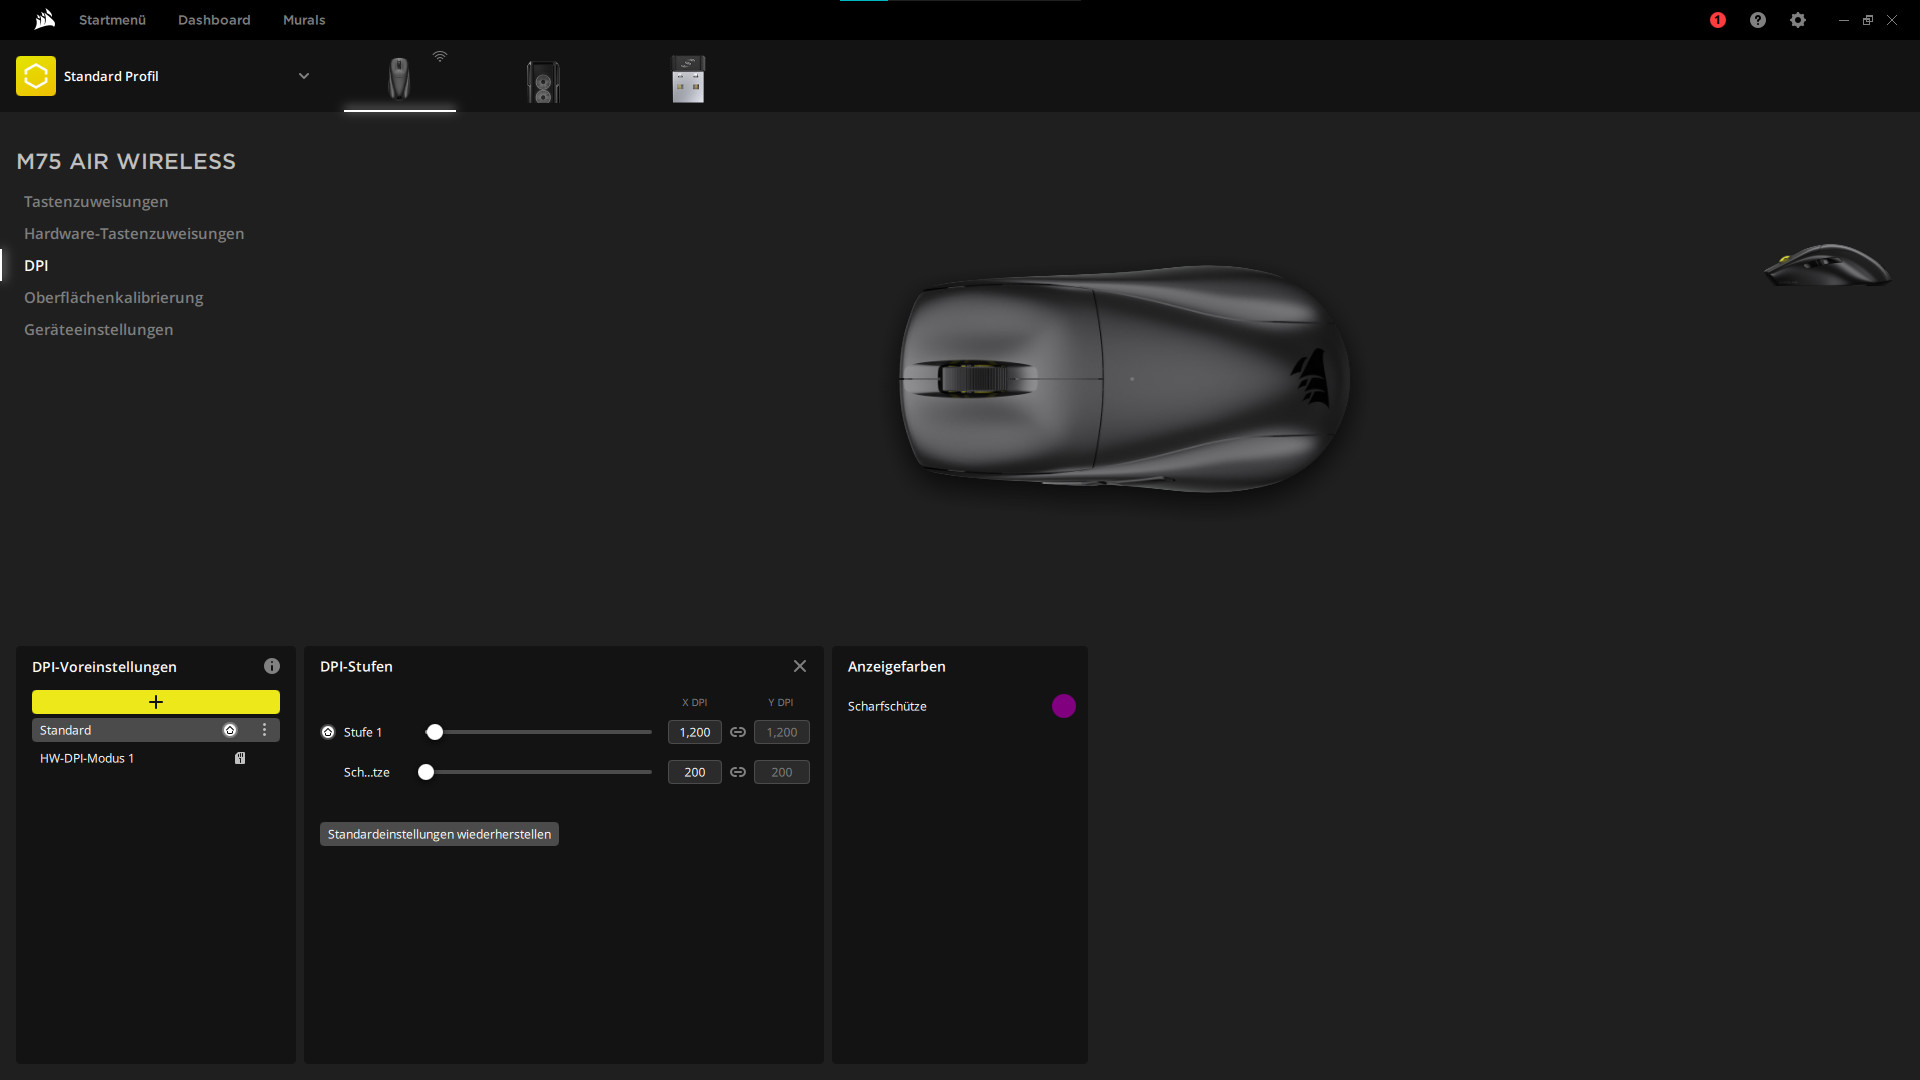Click the purple Scharfschütze color swatch
The width and height of the screenshot is (1920, 1080).
pos(1064,706)
